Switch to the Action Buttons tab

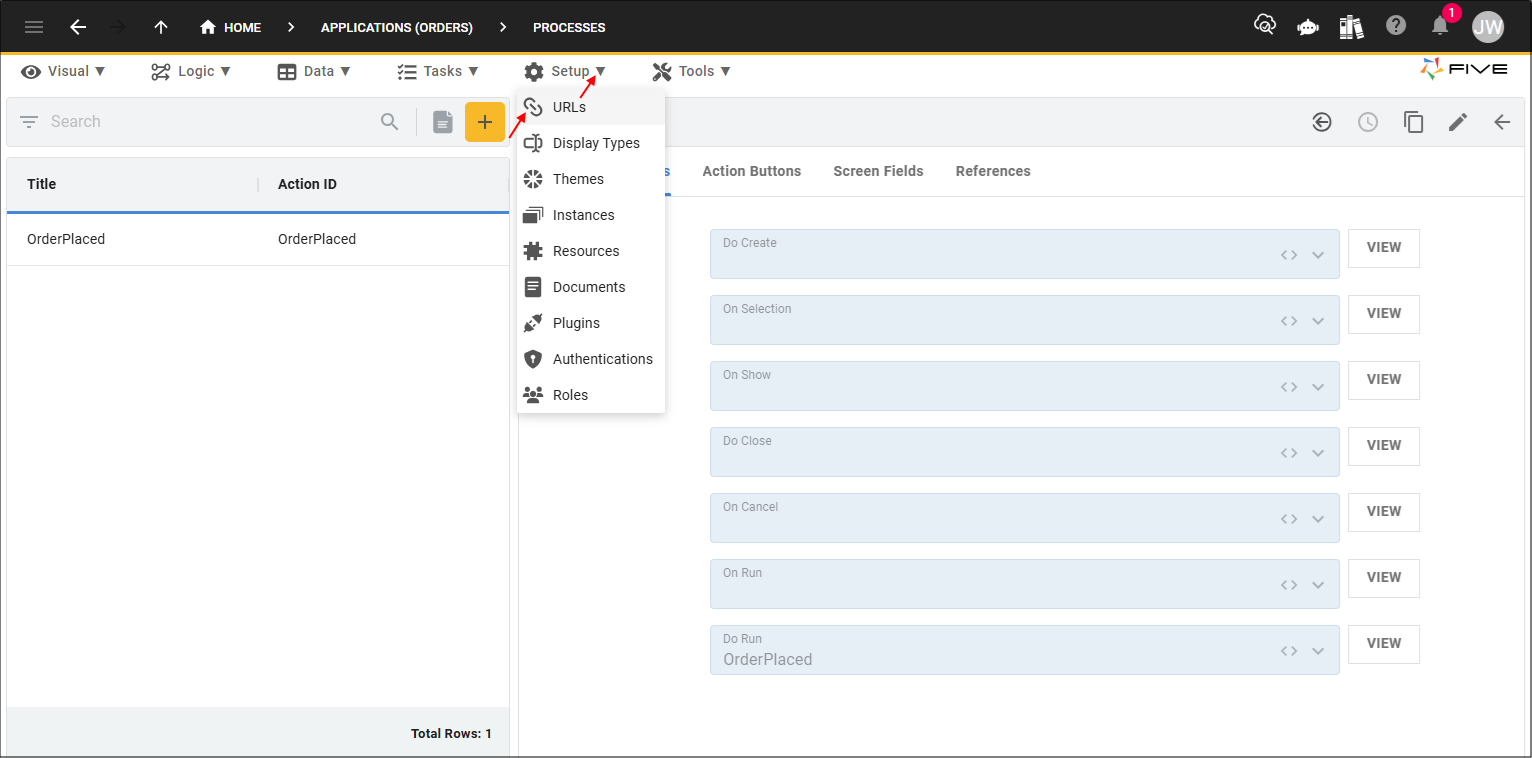(752, 171)
